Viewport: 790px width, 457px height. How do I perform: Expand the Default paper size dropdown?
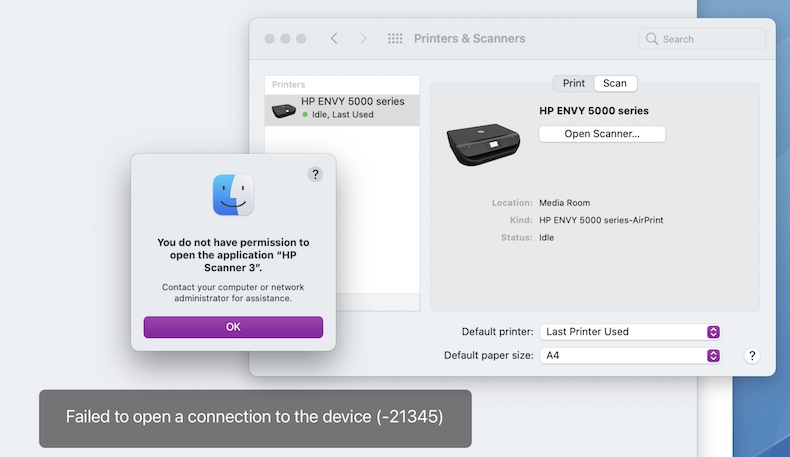click(x=630, y=355)
